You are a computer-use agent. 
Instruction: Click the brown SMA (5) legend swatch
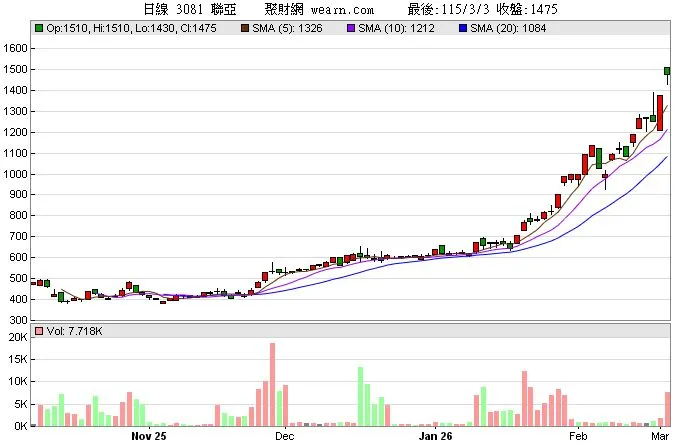click(245, 28)
